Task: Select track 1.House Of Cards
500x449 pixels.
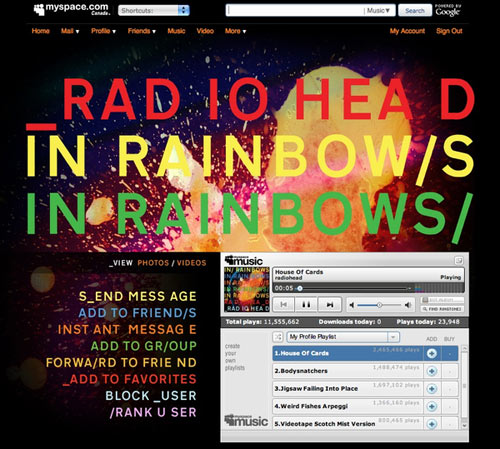Action: [348, 353]
